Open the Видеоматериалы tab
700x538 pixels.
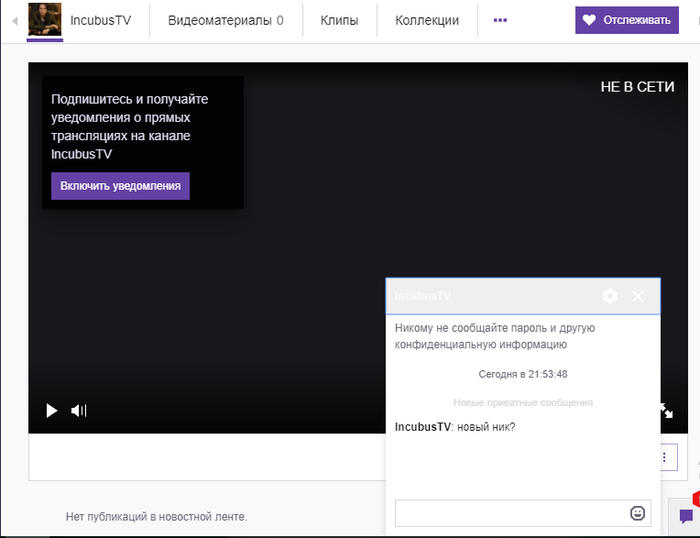point(225,21)
